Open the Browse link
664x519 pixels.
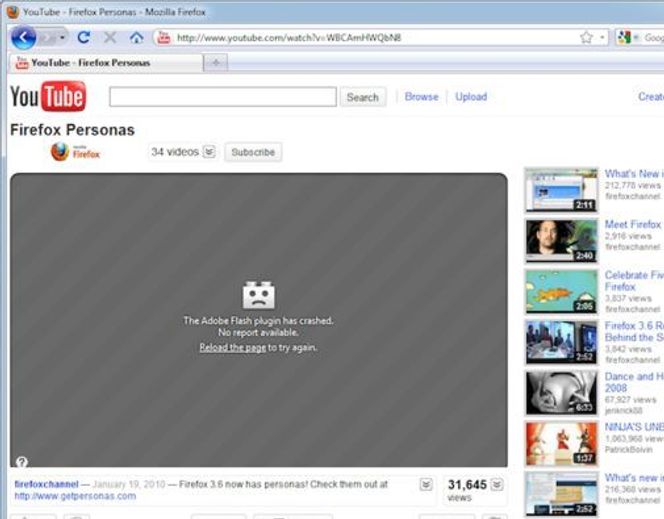(x=421, y=97)
